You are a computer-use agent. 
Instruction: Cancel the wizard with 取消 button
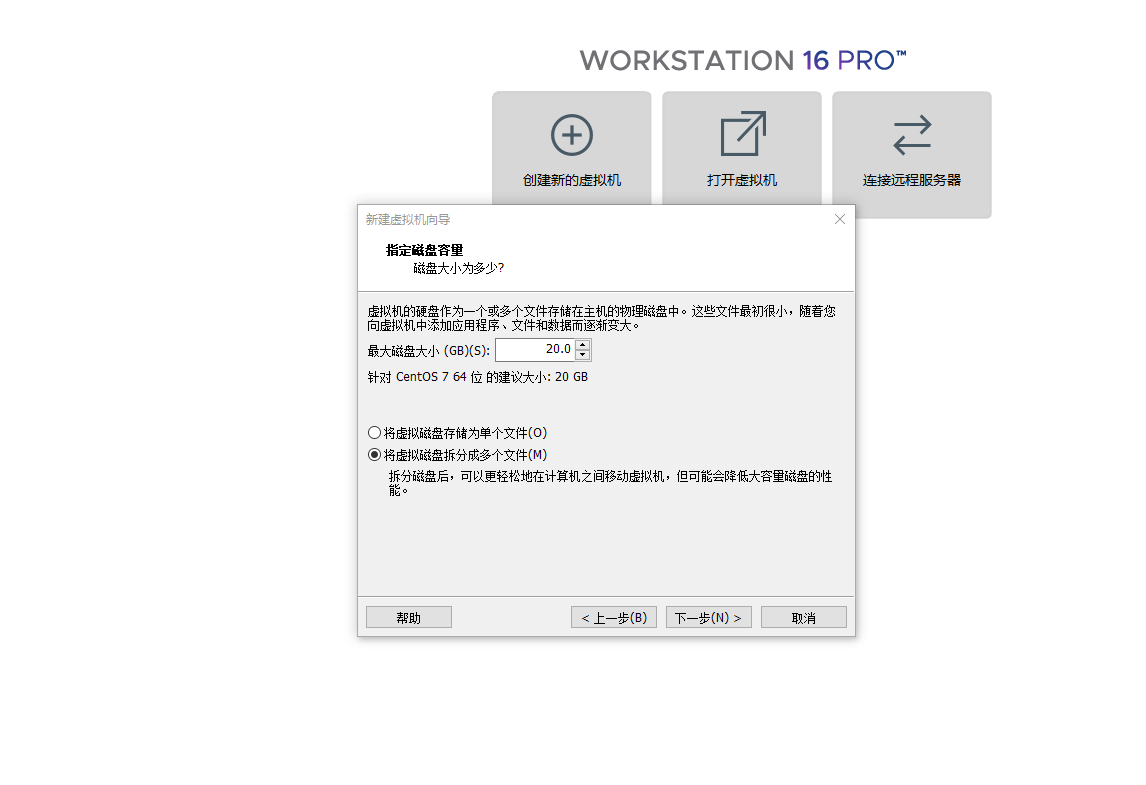[x=803, y=618]
